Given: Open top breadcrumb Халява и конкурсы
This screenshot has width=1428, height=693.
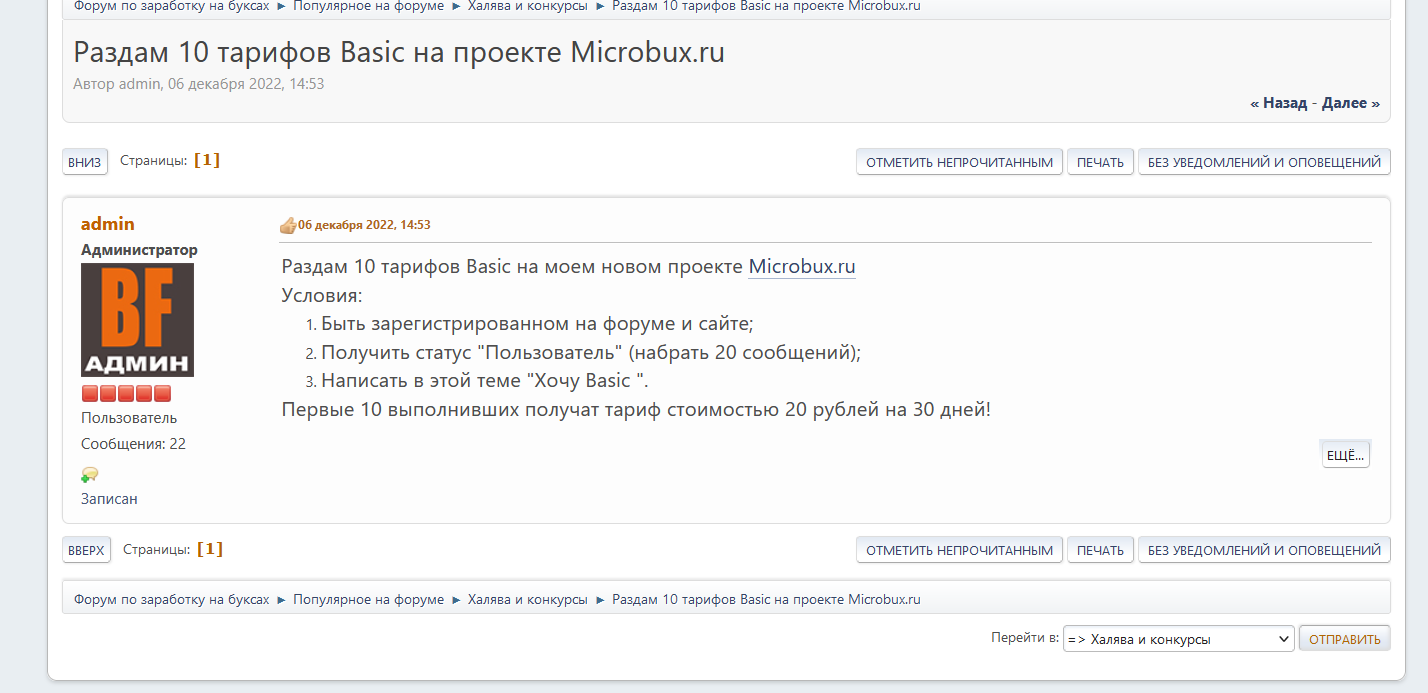Looking at the screenshot, I should pyautogui.click(x=528, y=6).
